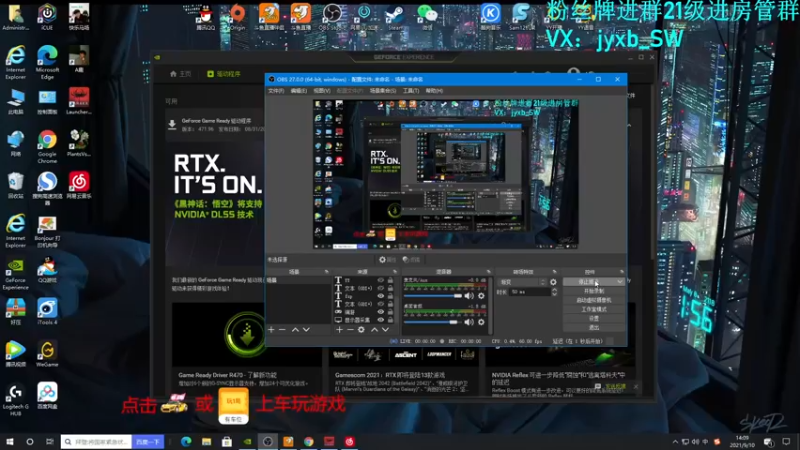Viewport: 800px width, 450px height.
Task: Remove the selected source with the minus icon
Action: 350,330
